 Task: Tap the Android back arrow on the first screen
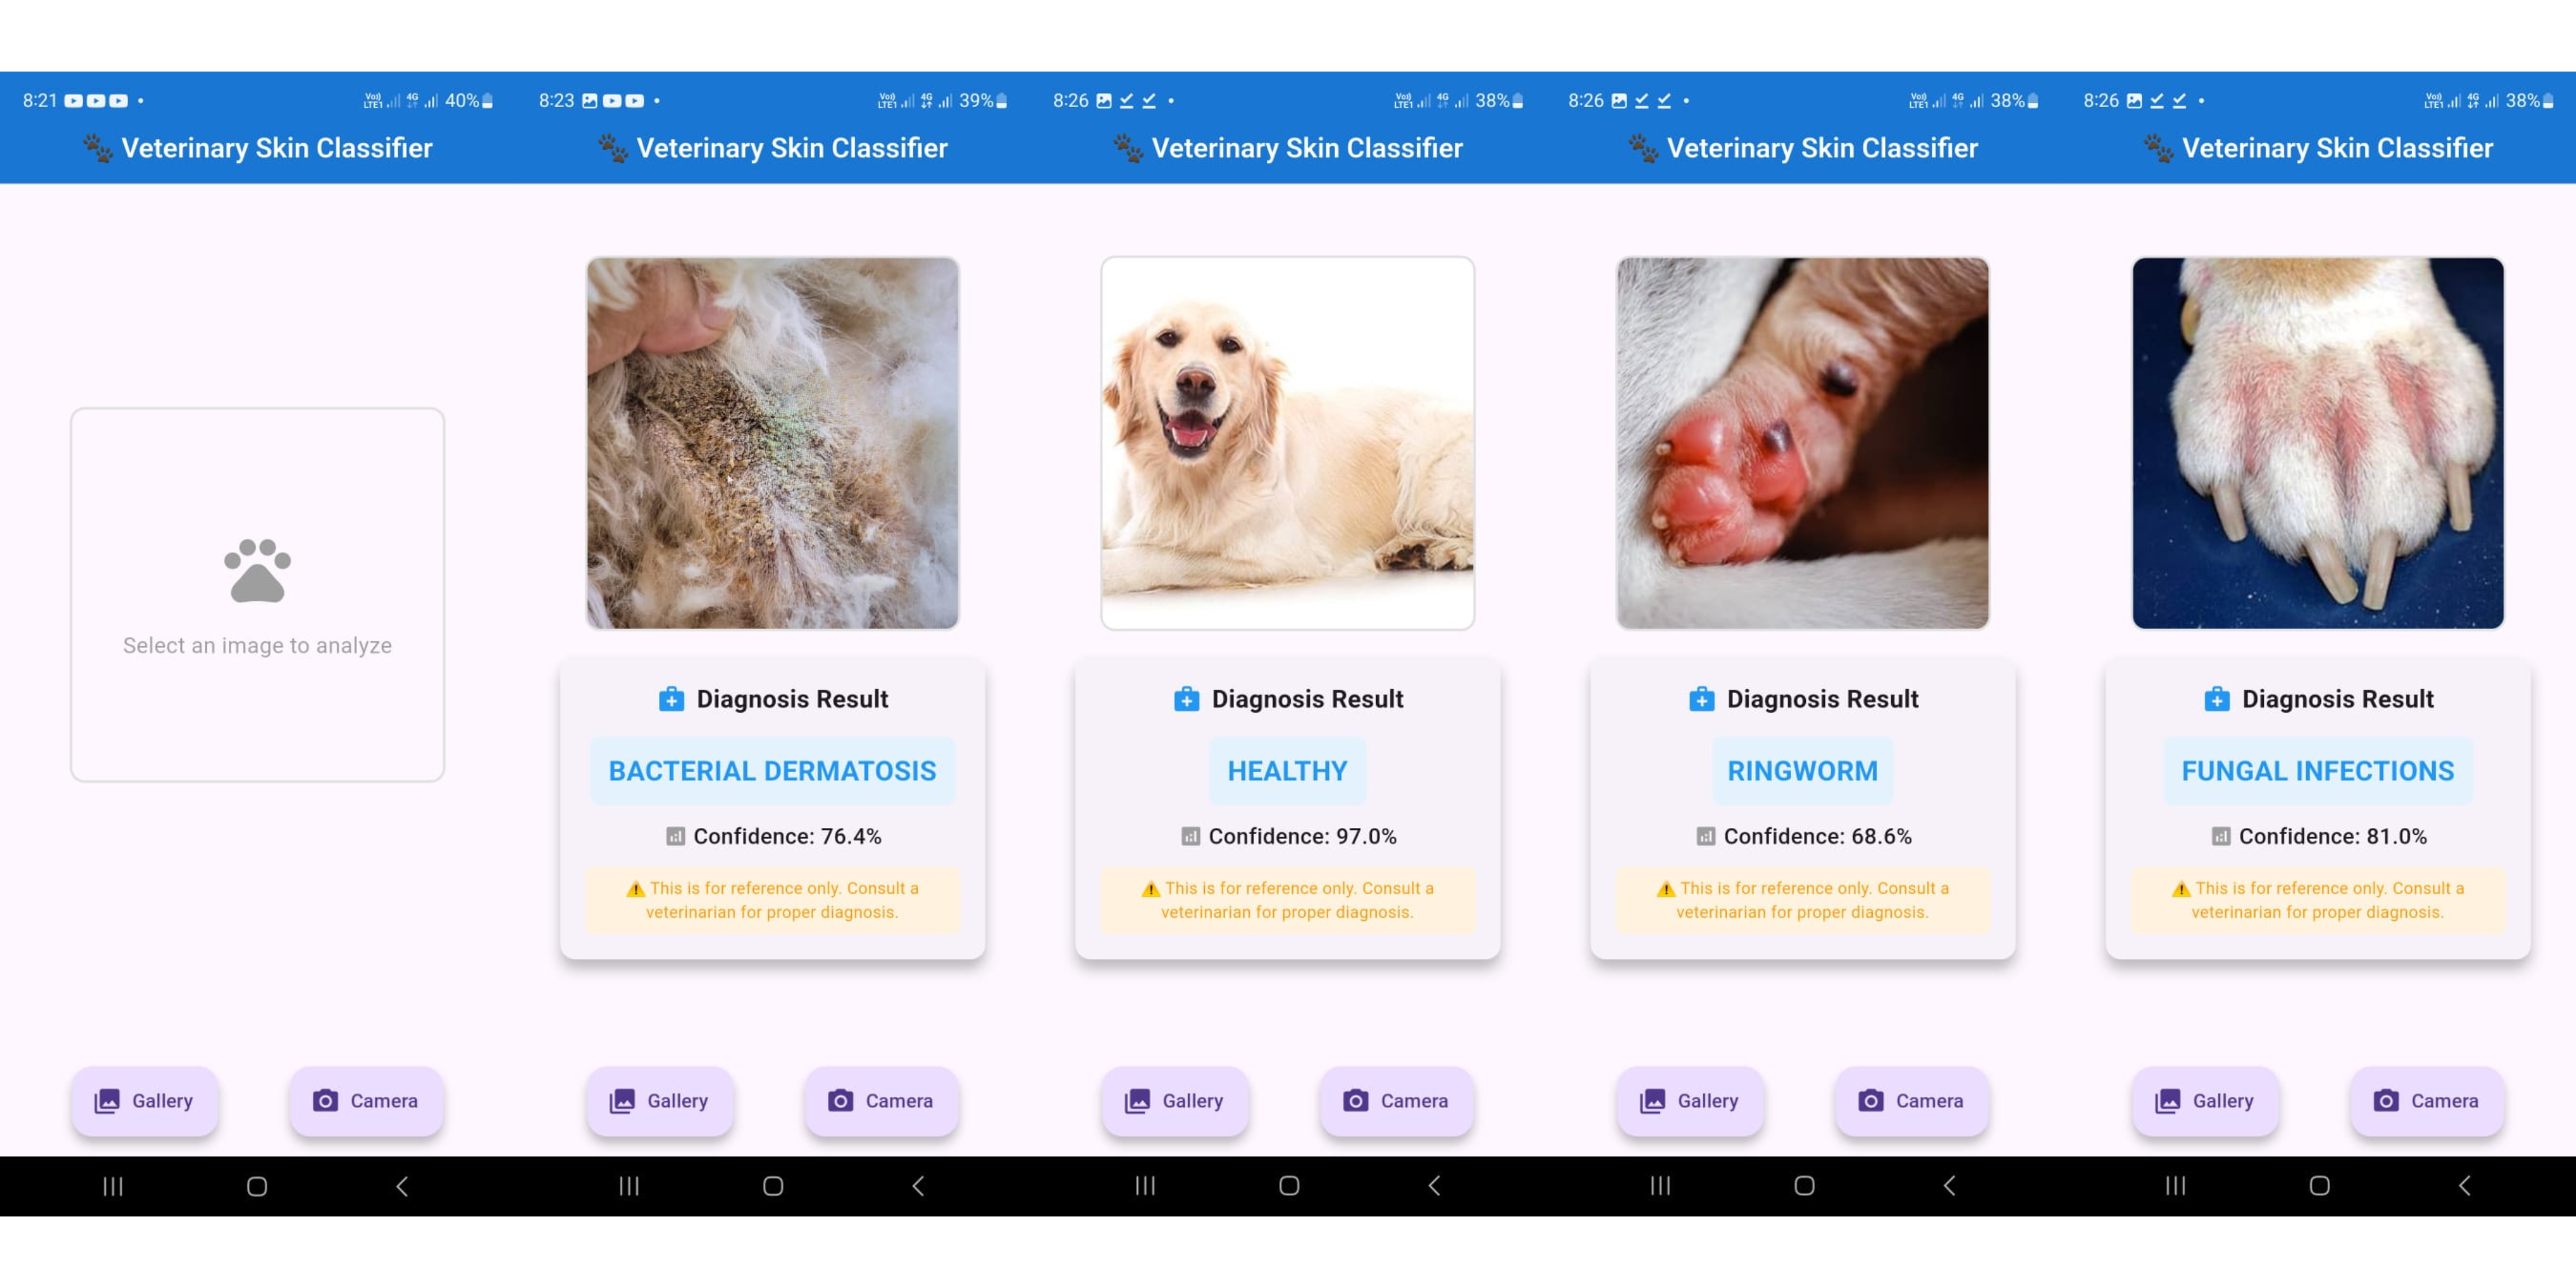[x=402, y=1186]
